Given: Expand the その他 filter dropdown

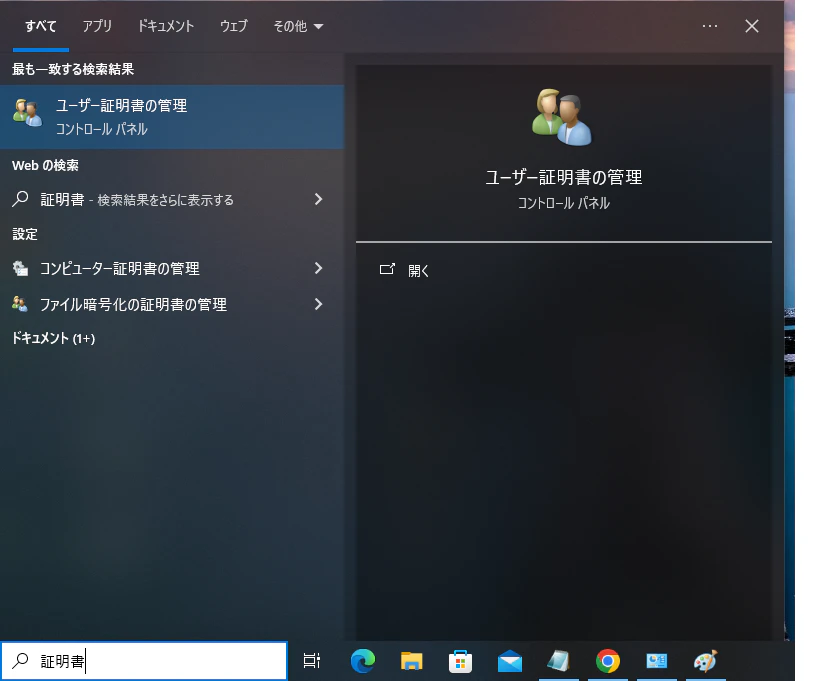Looking at the screenshot, I should tap(297, 27).
